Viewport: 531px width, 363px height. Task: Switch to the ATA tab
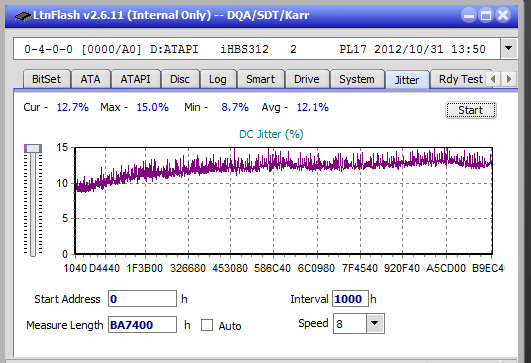[90, 79]
